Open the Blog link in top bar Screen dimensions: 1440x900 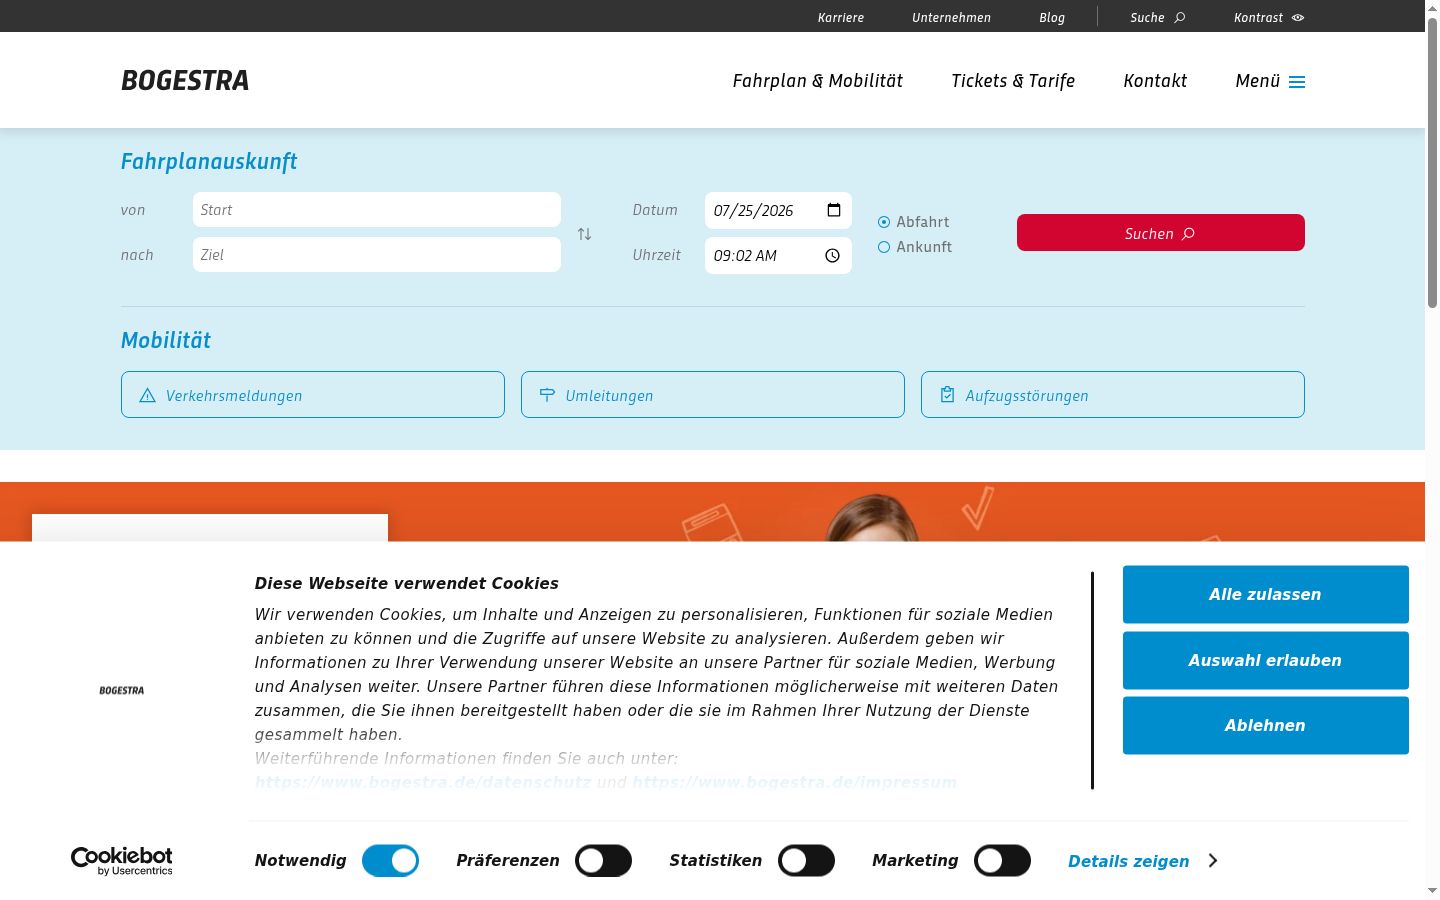1052,18
